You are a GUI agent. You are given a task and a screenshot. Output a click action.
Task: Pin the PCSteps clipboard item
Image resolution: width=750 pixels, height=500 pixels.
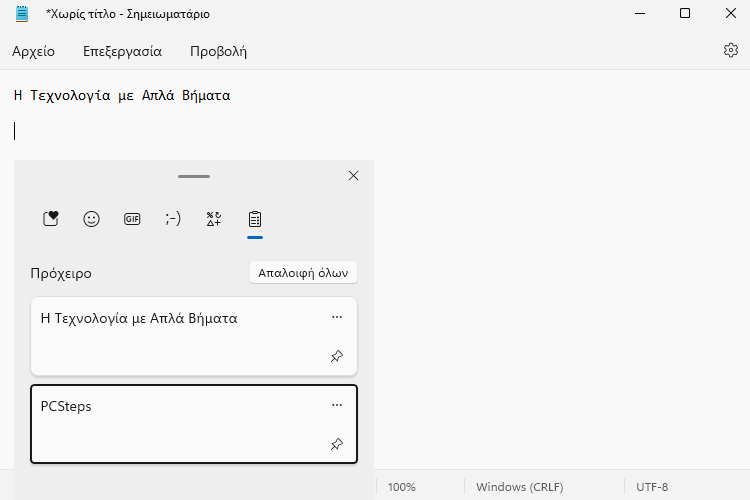(x=337, y=444)
